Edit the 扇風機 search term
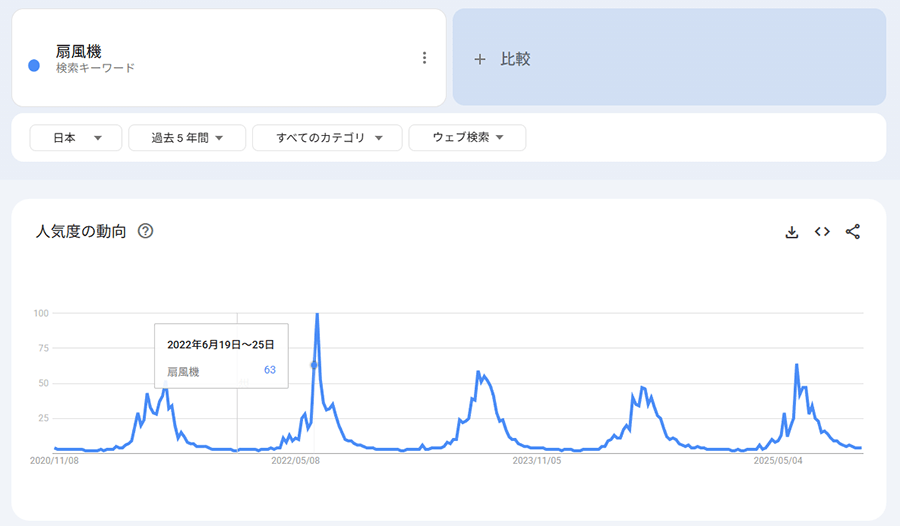This screenshot has width=900, height=526. point(78,50)
